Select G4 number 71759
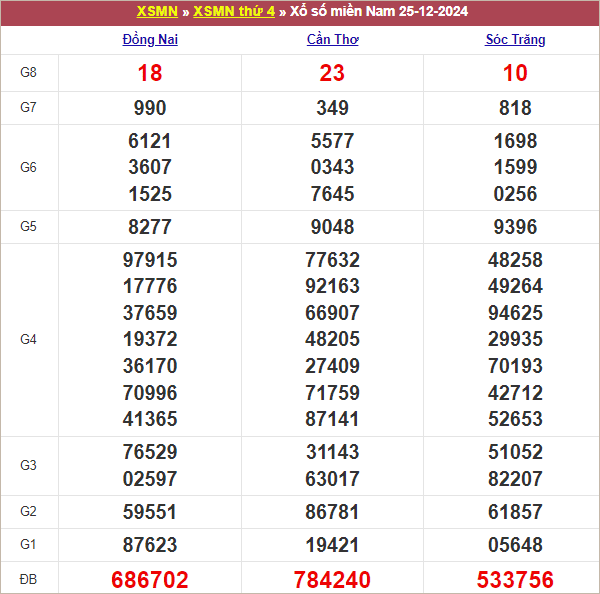 pyautogui.click(x=333, y=393)
